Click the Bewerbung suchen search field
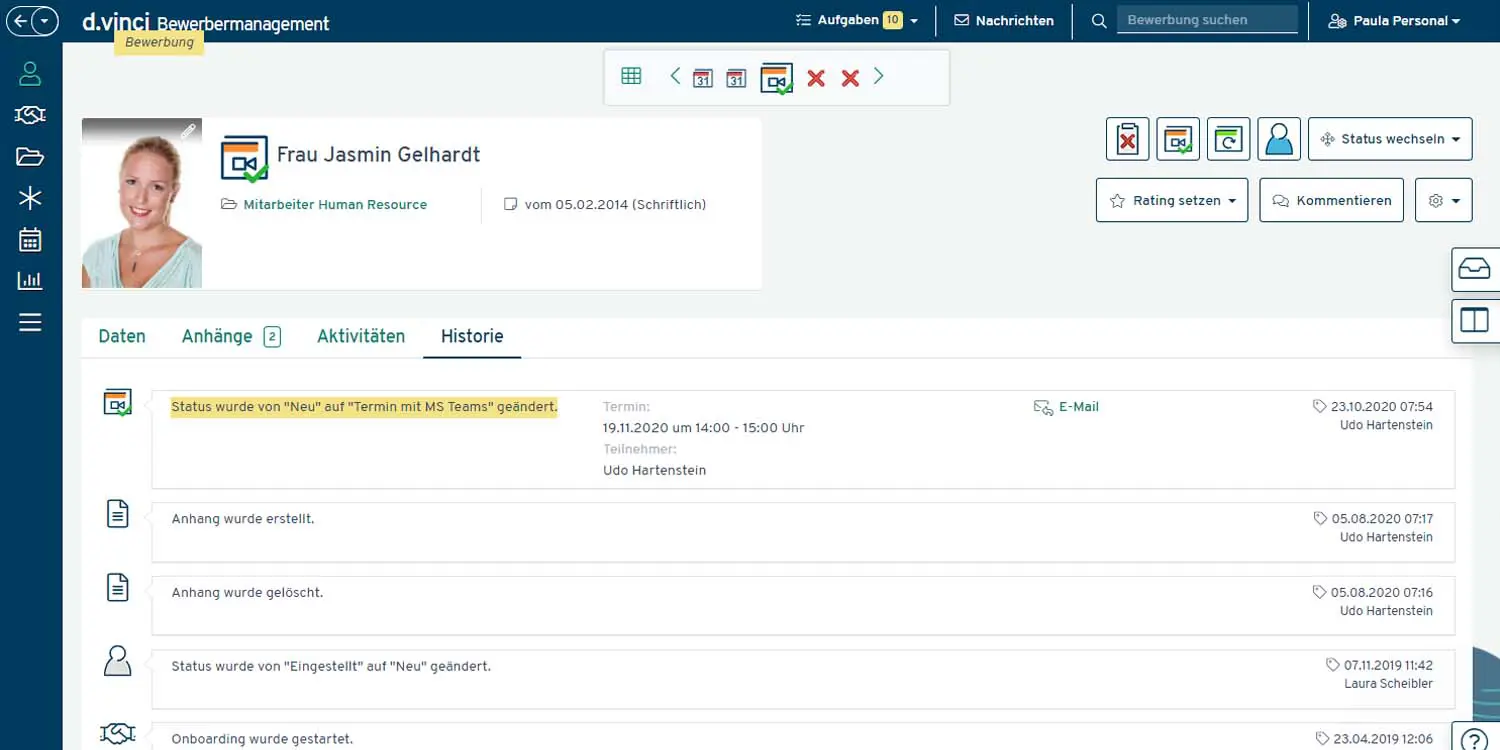 click(1206, 20)
